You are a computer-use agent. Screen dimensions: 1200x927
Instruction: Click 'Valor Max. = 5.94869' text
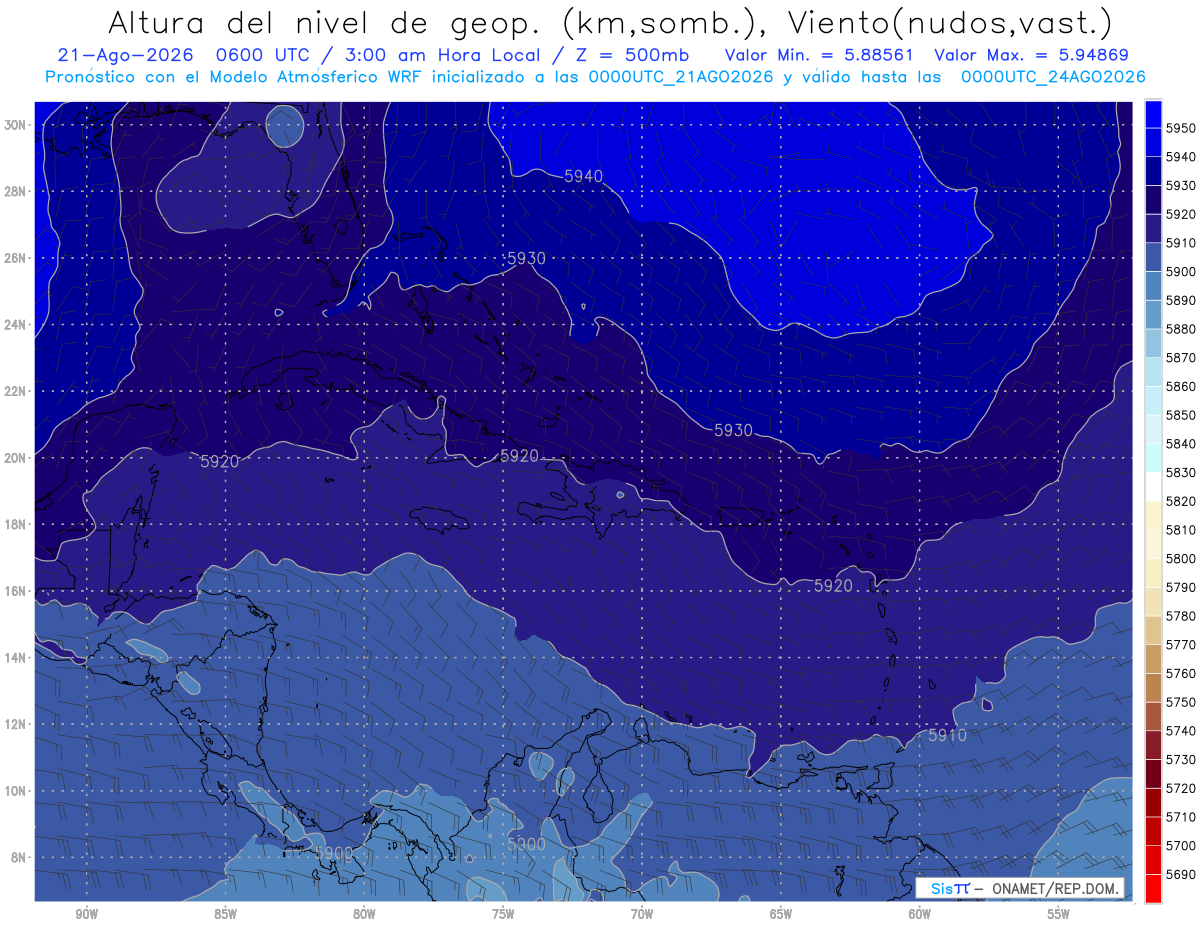pyautogui.click(x=1031, y=55)
